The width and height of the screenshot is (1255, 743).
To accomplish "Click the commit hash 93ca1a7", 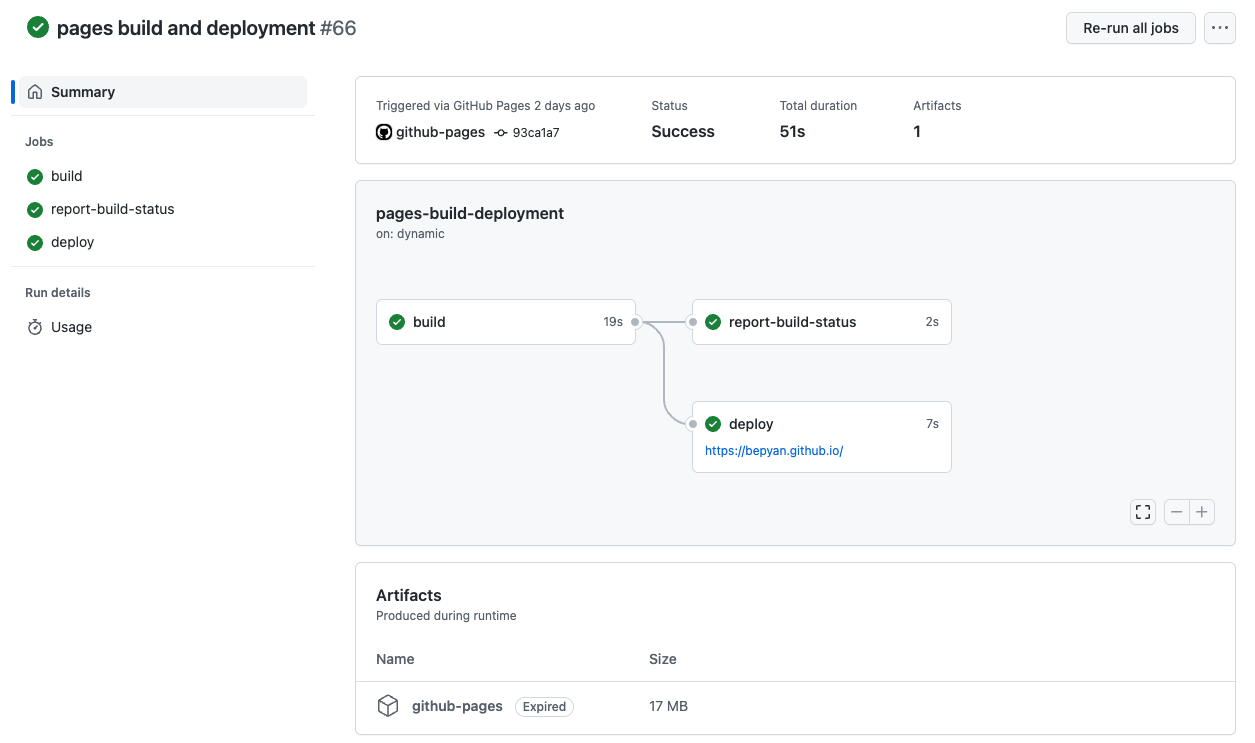I will point(536,132).
